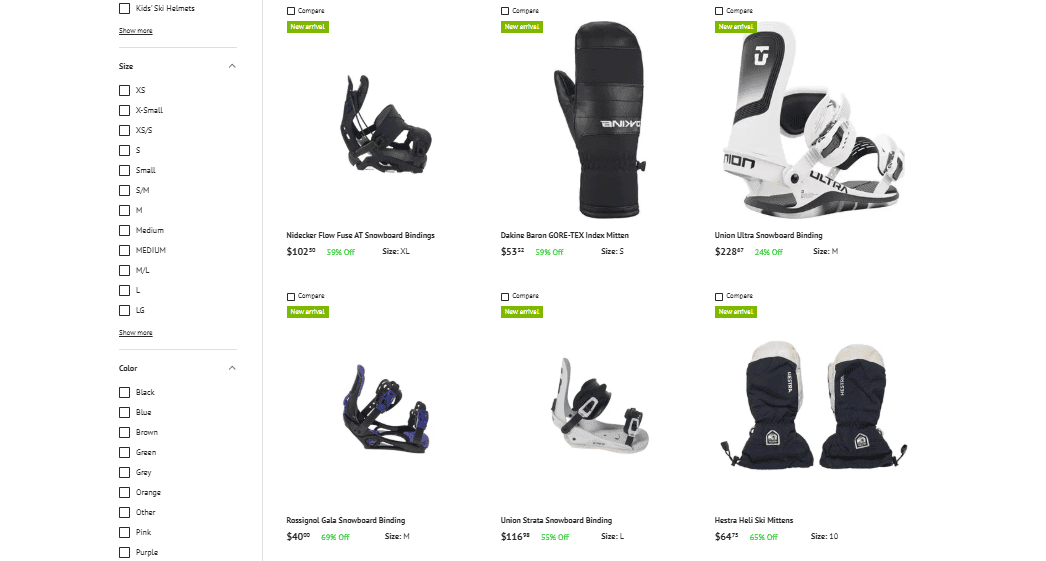
Task: Open Union Strata Snowboard Binding title link
Action: point(556,520)
